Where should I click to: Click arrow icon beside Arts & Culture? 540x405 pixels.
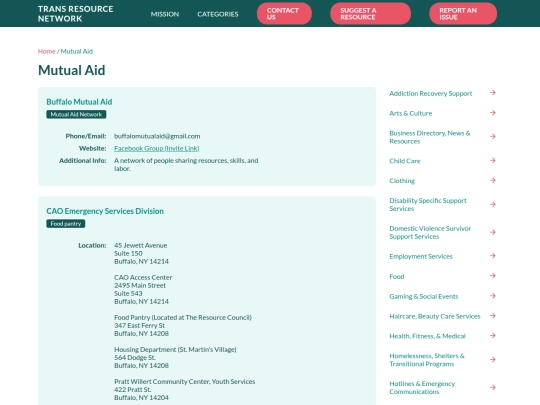(493, 113)
